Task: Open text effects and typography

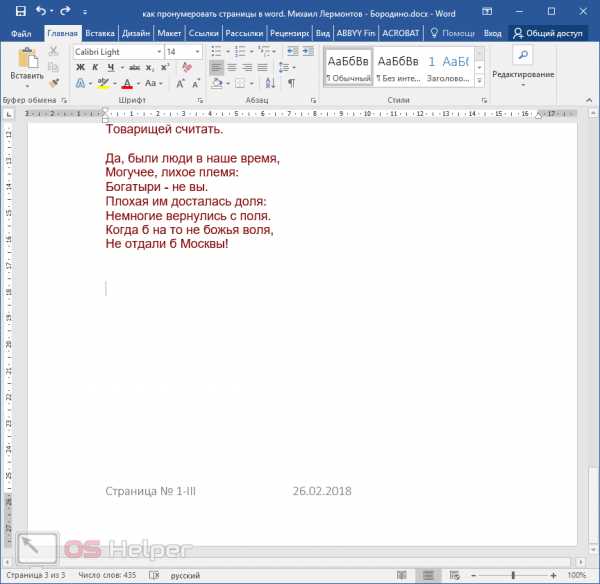Action: 80,83
